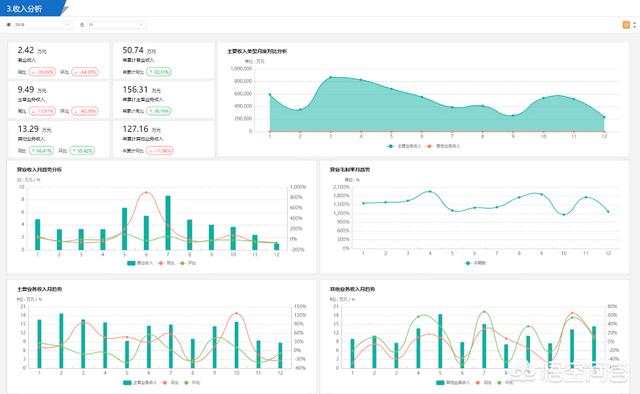
Task: Click the 主营业务收入月趋势 chart title
Action: coord(39,289)
